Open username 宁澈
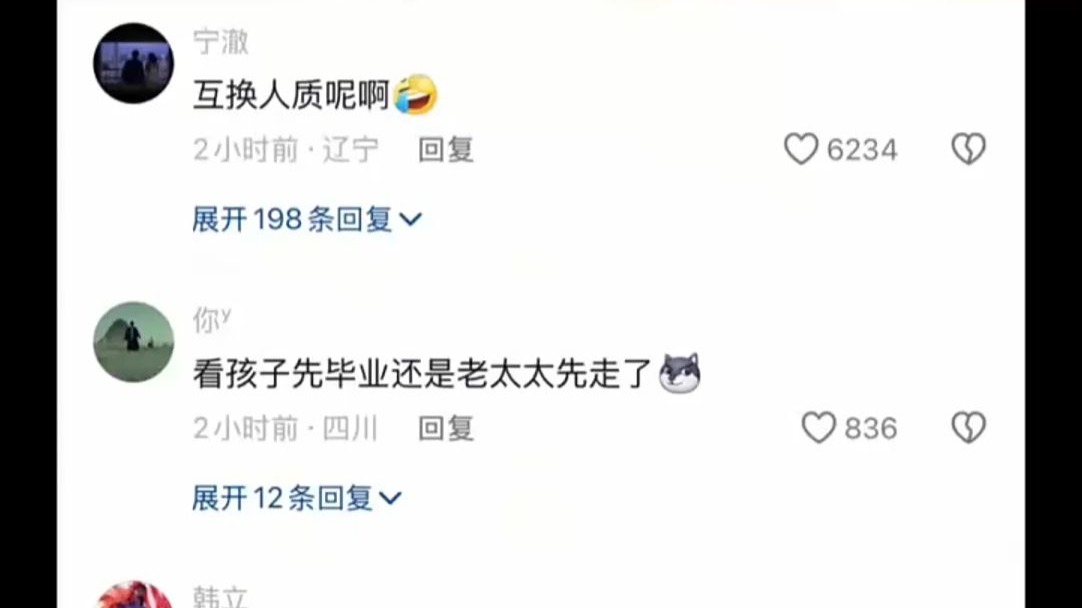The image size is (1082, 608). pos(221,41)
